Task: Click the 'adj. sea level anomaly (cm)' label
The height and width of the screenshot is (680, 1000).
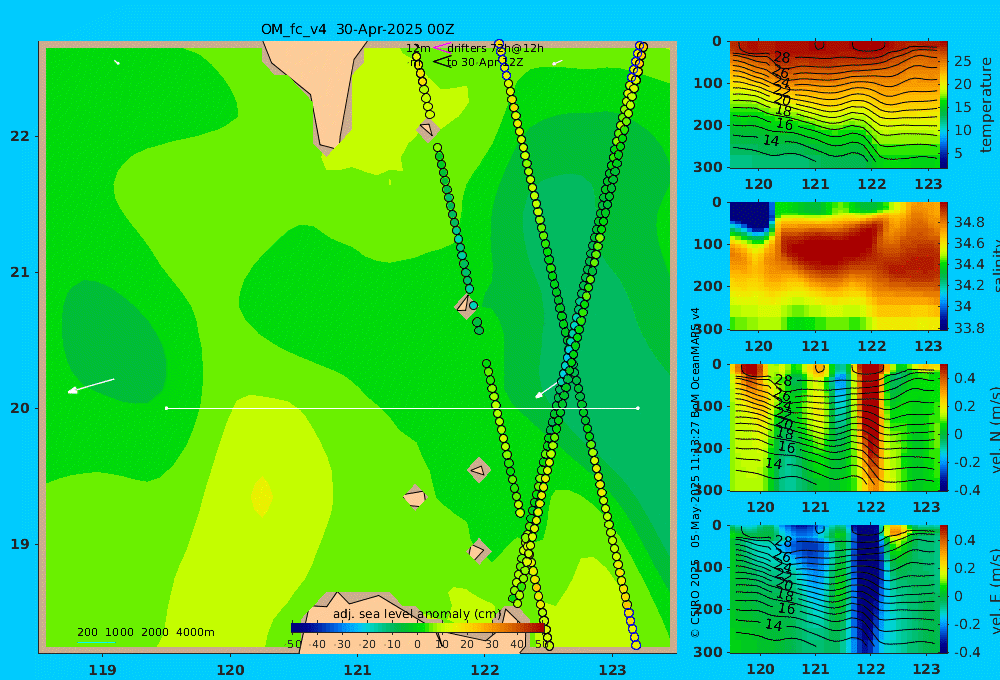Action: pos(418,614)
